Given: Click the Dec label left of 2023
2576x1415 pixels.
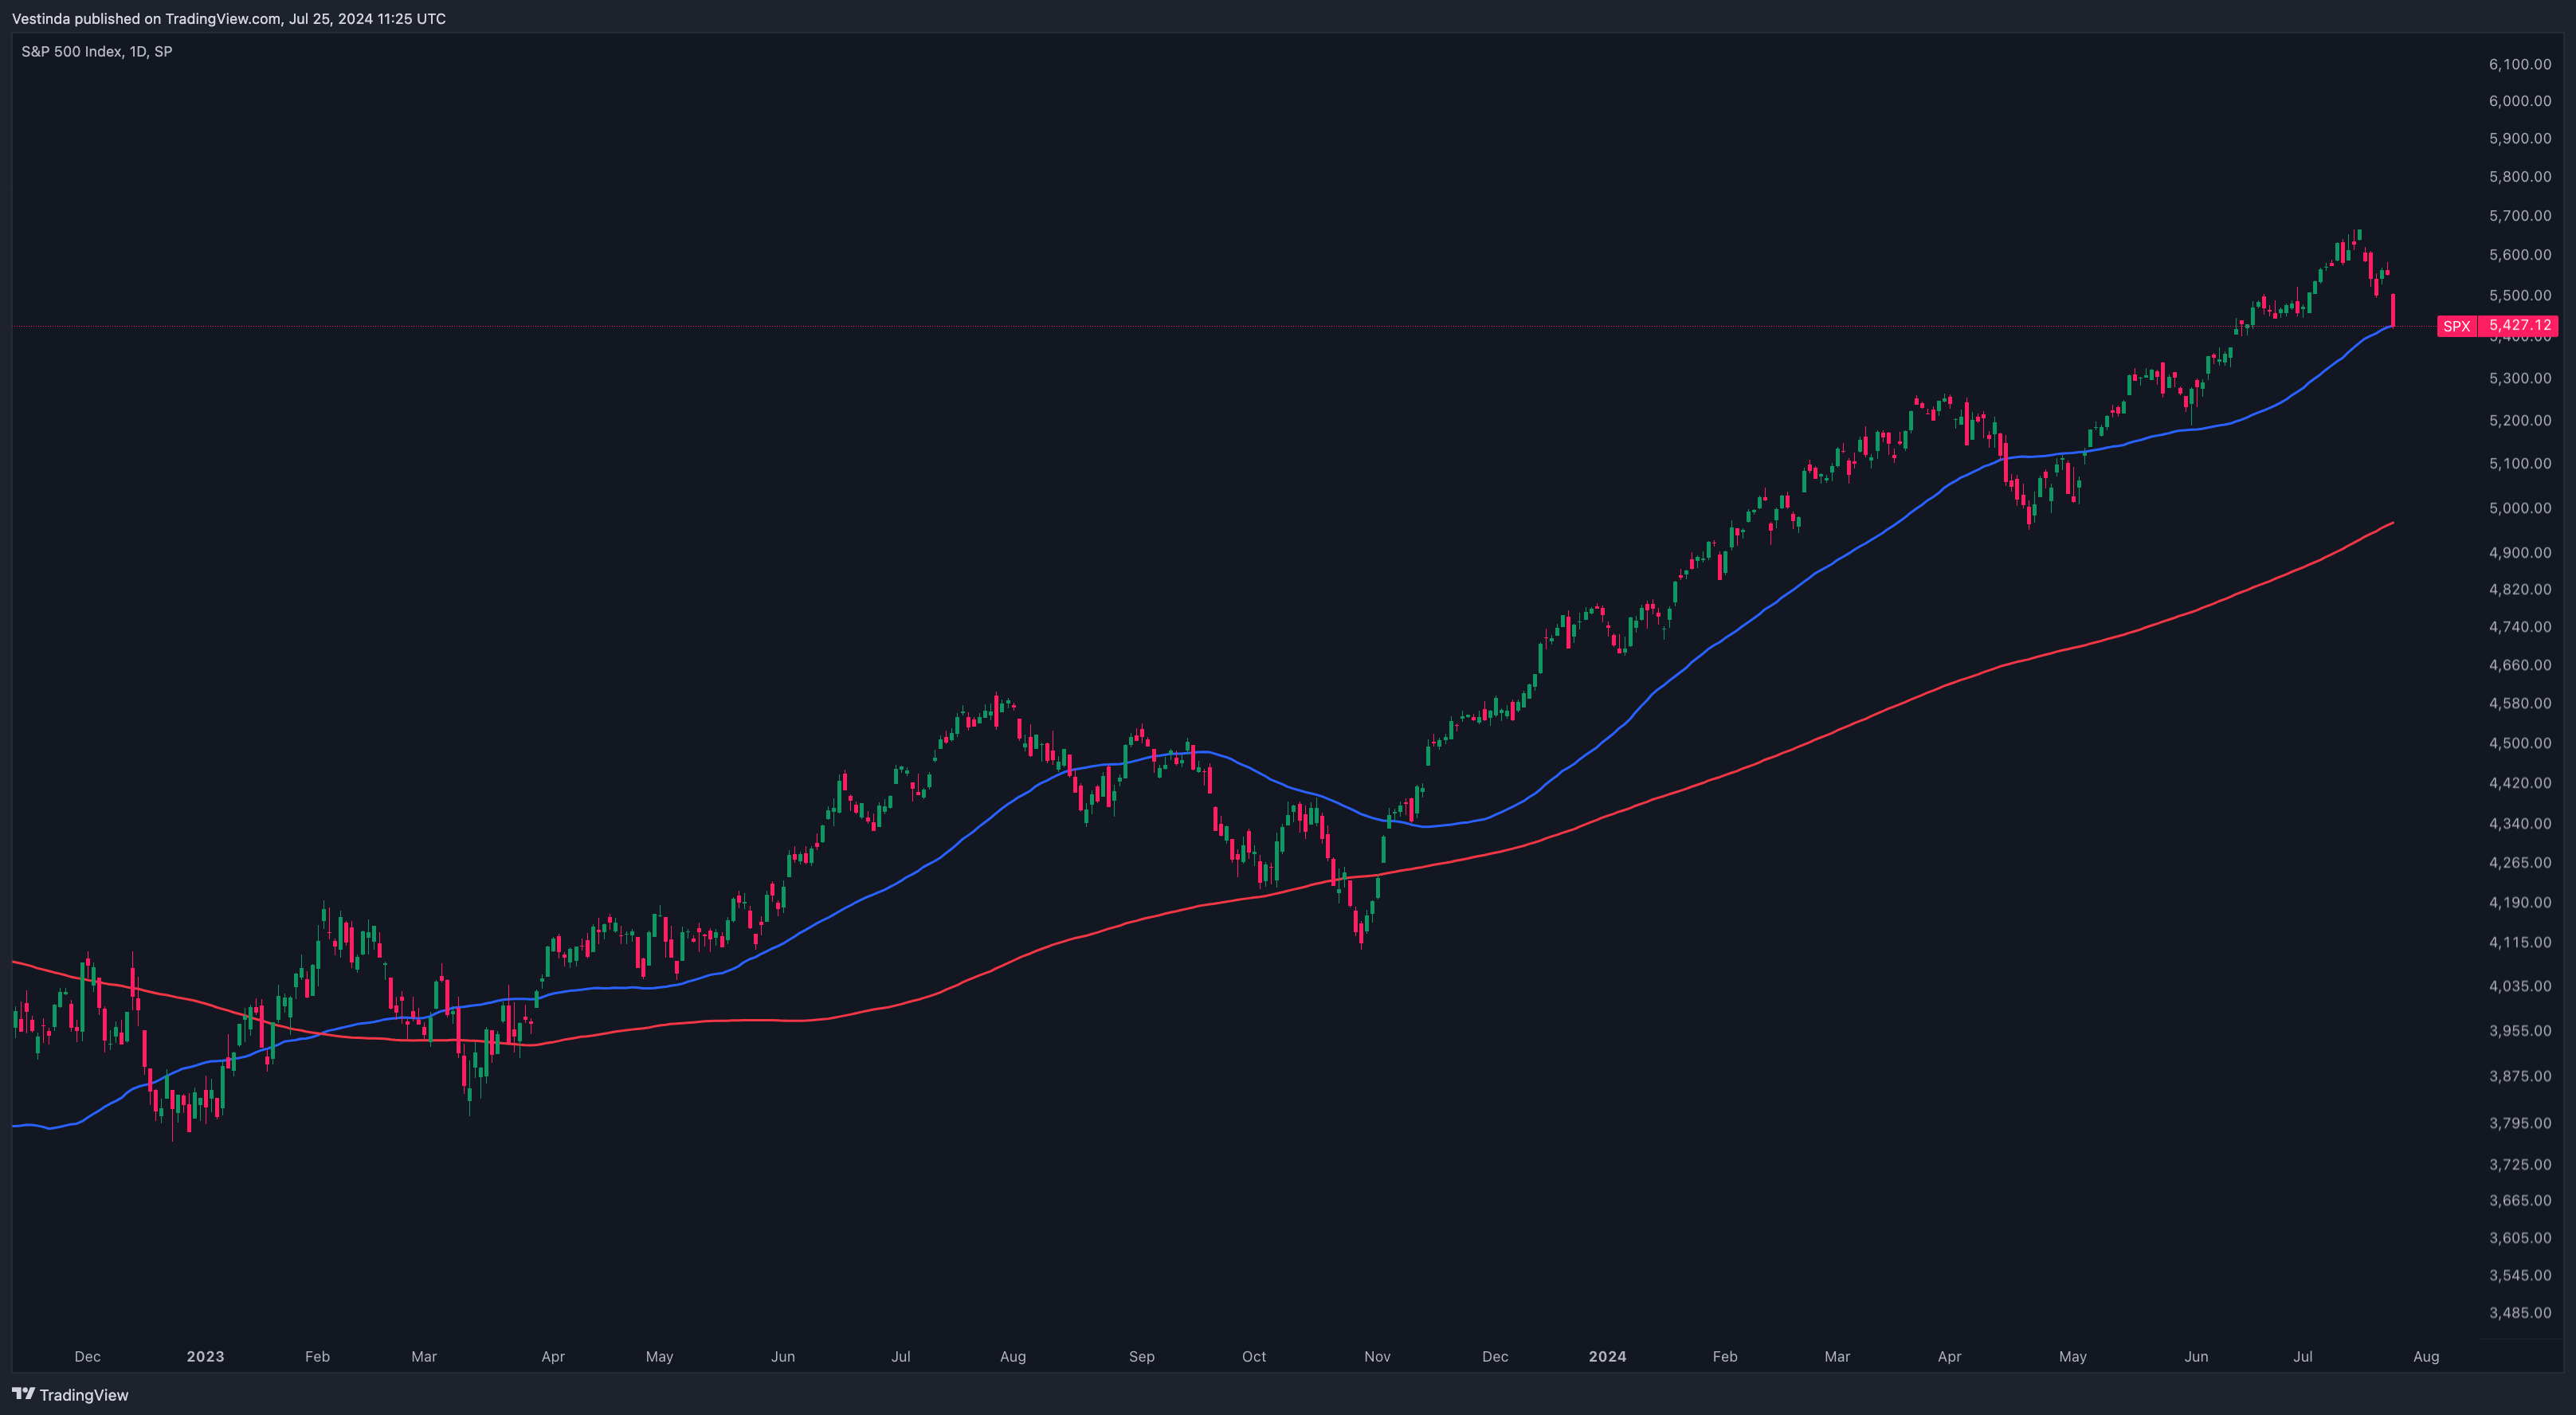Looking at the screenshot, I should [x=87, y=1356].
